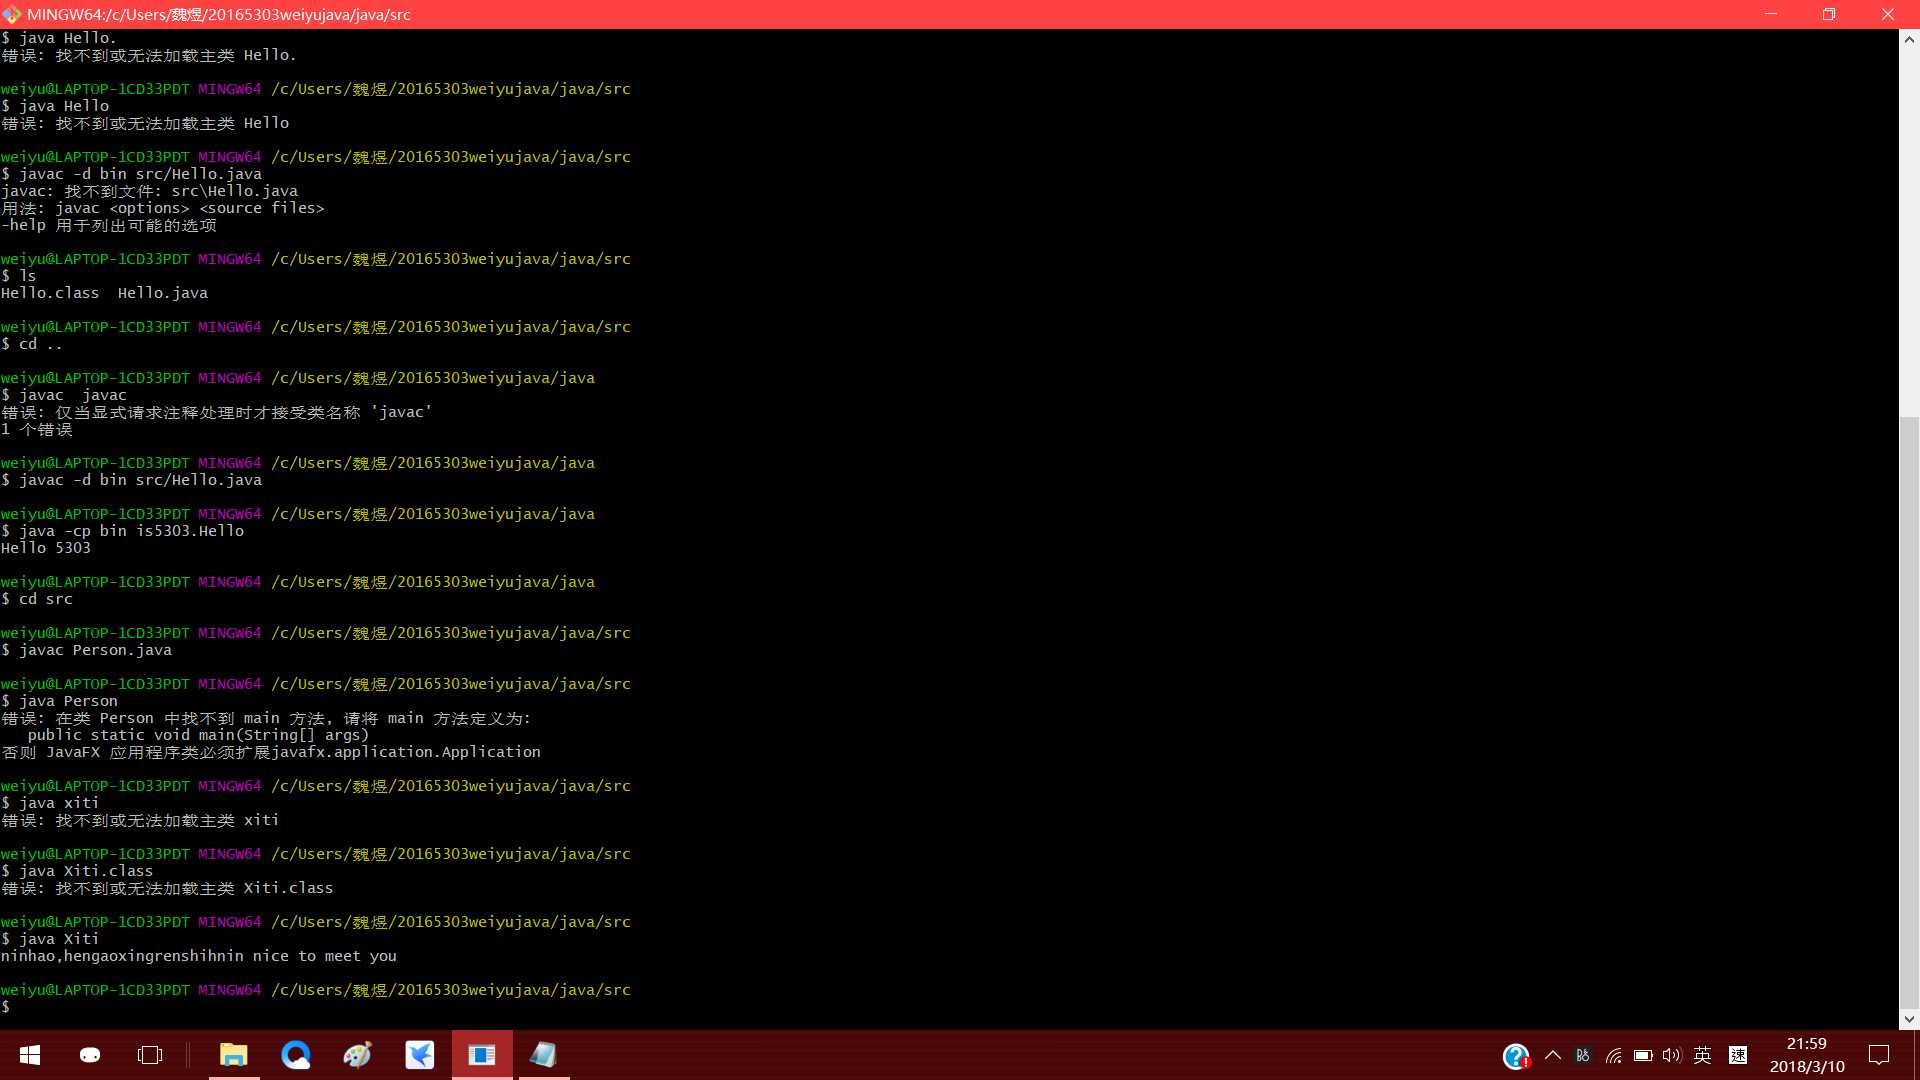The image size is (1920, 1080).
Task: Open the Wi-Fi network tray icon
Action: tap(1613, 1056)
